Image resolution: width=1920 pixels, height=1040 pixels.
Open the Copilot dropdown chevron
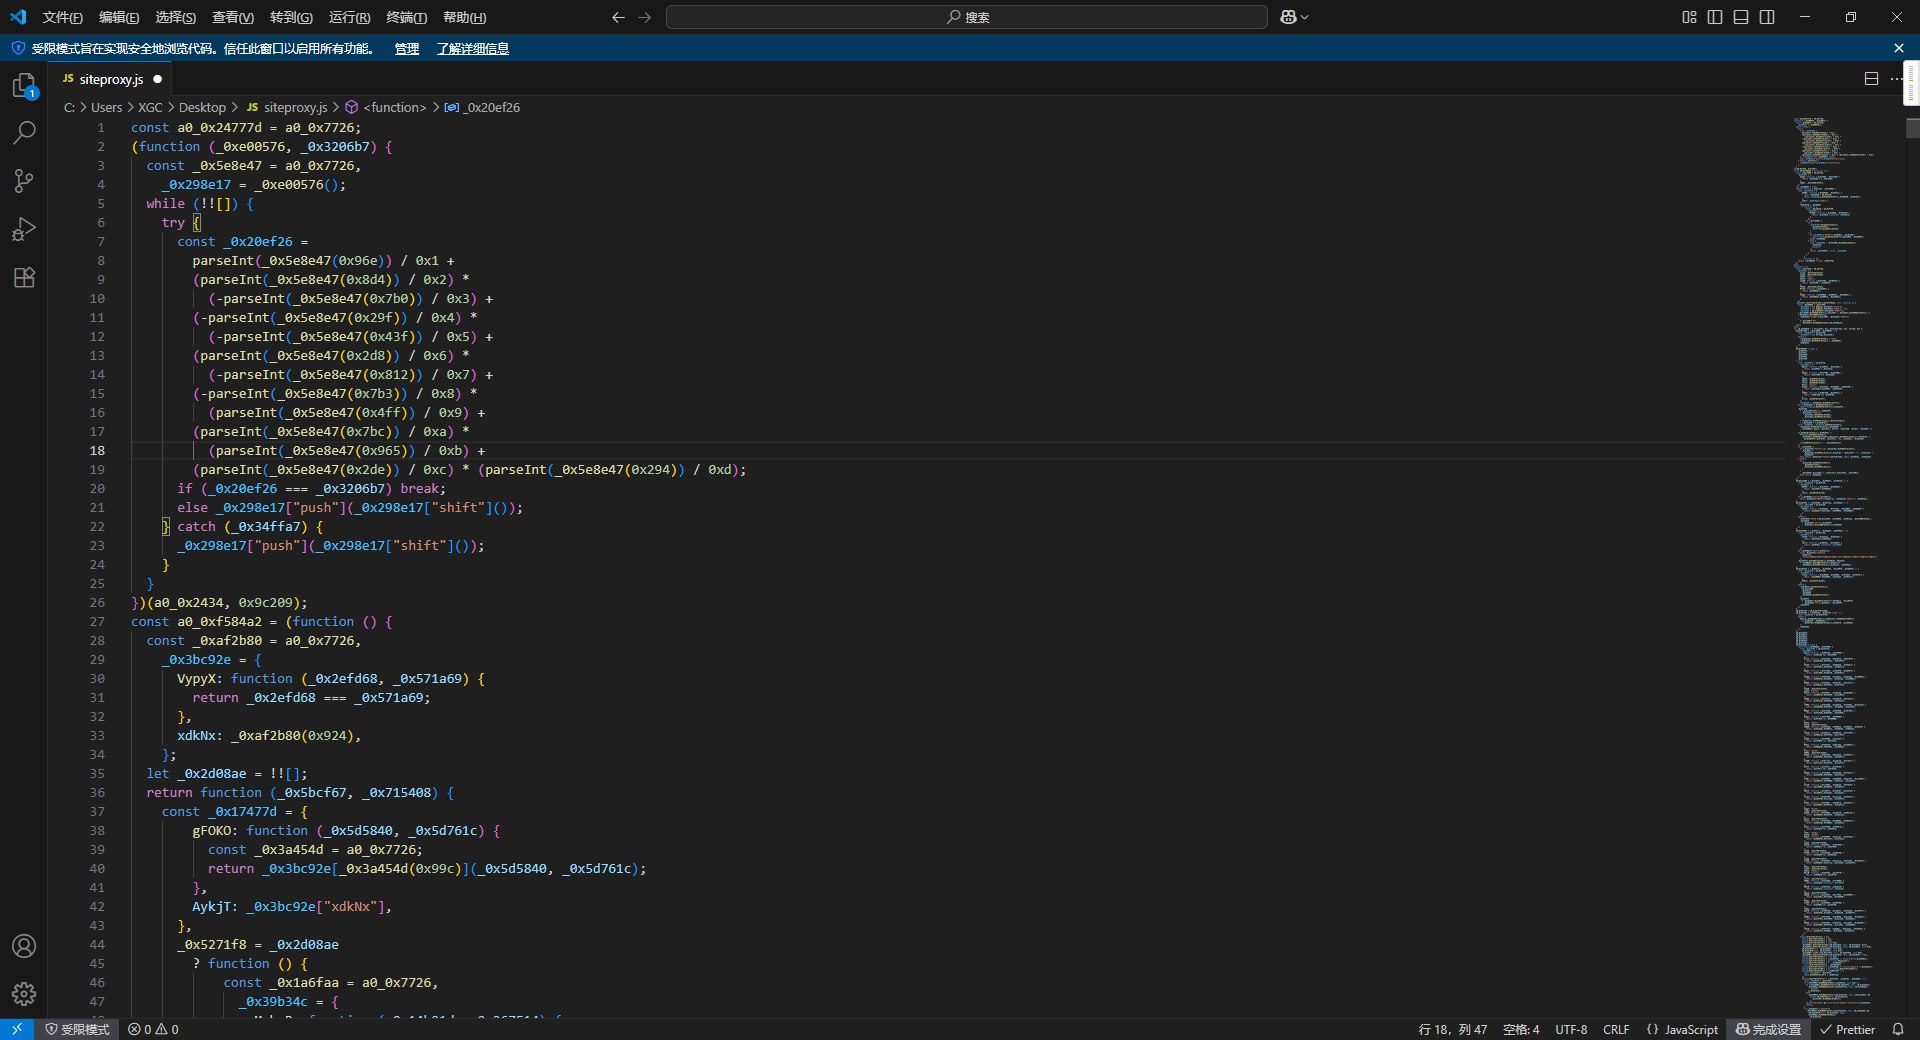[x=1305, y=17]
